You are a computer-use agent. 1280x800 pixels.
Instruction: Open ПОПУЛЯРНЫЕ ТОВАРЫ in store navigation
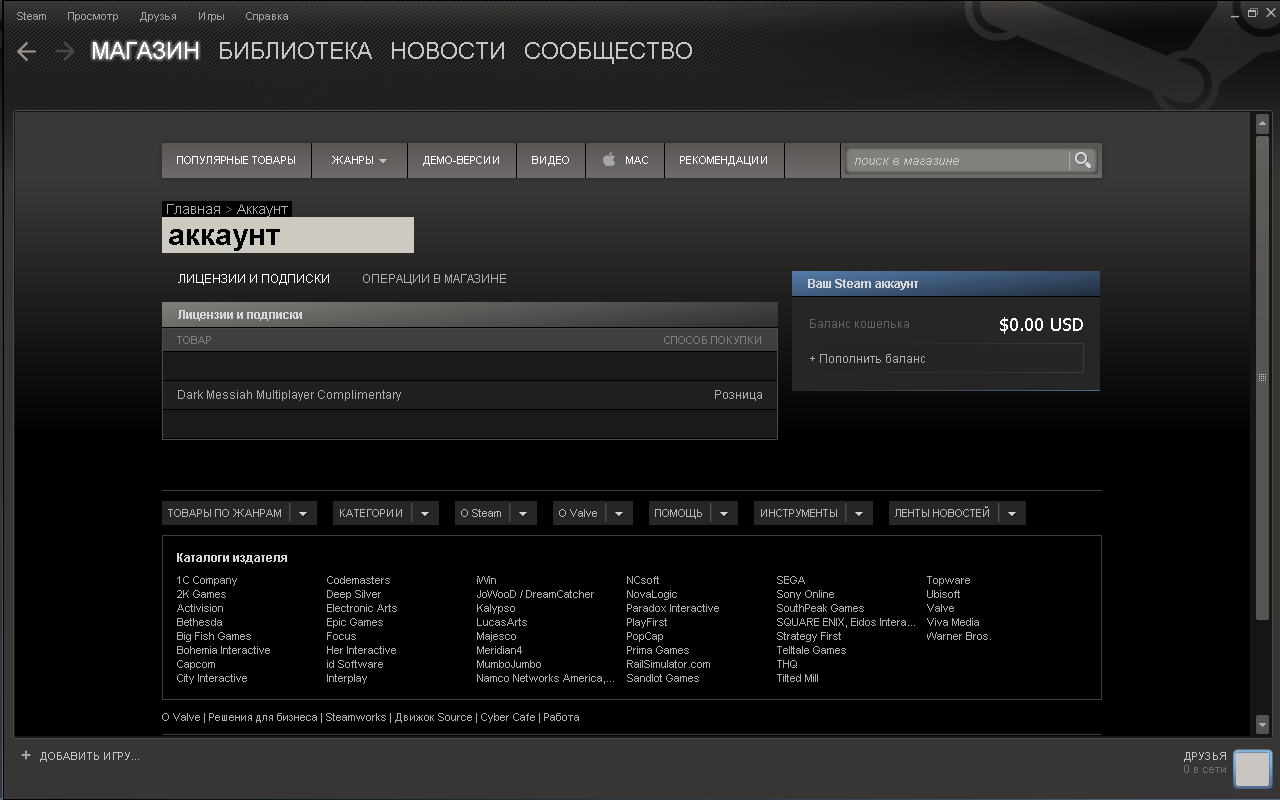[x=236, y=160]
